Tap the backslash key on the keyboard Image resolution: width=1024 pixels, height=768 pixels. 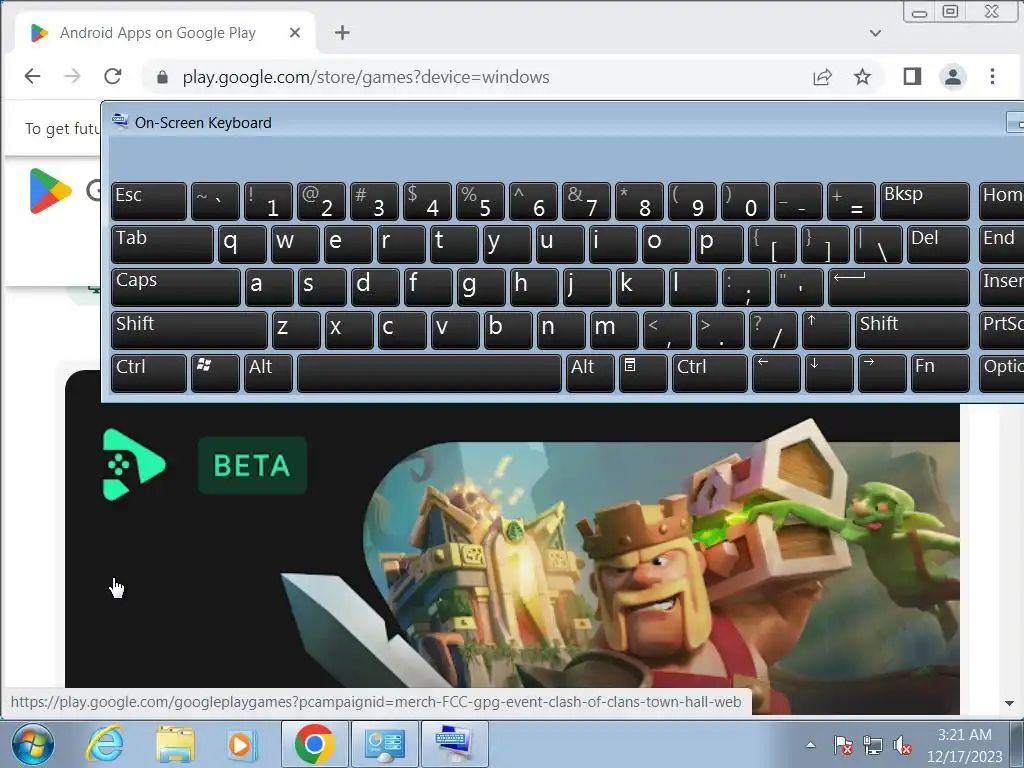pos(878,244)
